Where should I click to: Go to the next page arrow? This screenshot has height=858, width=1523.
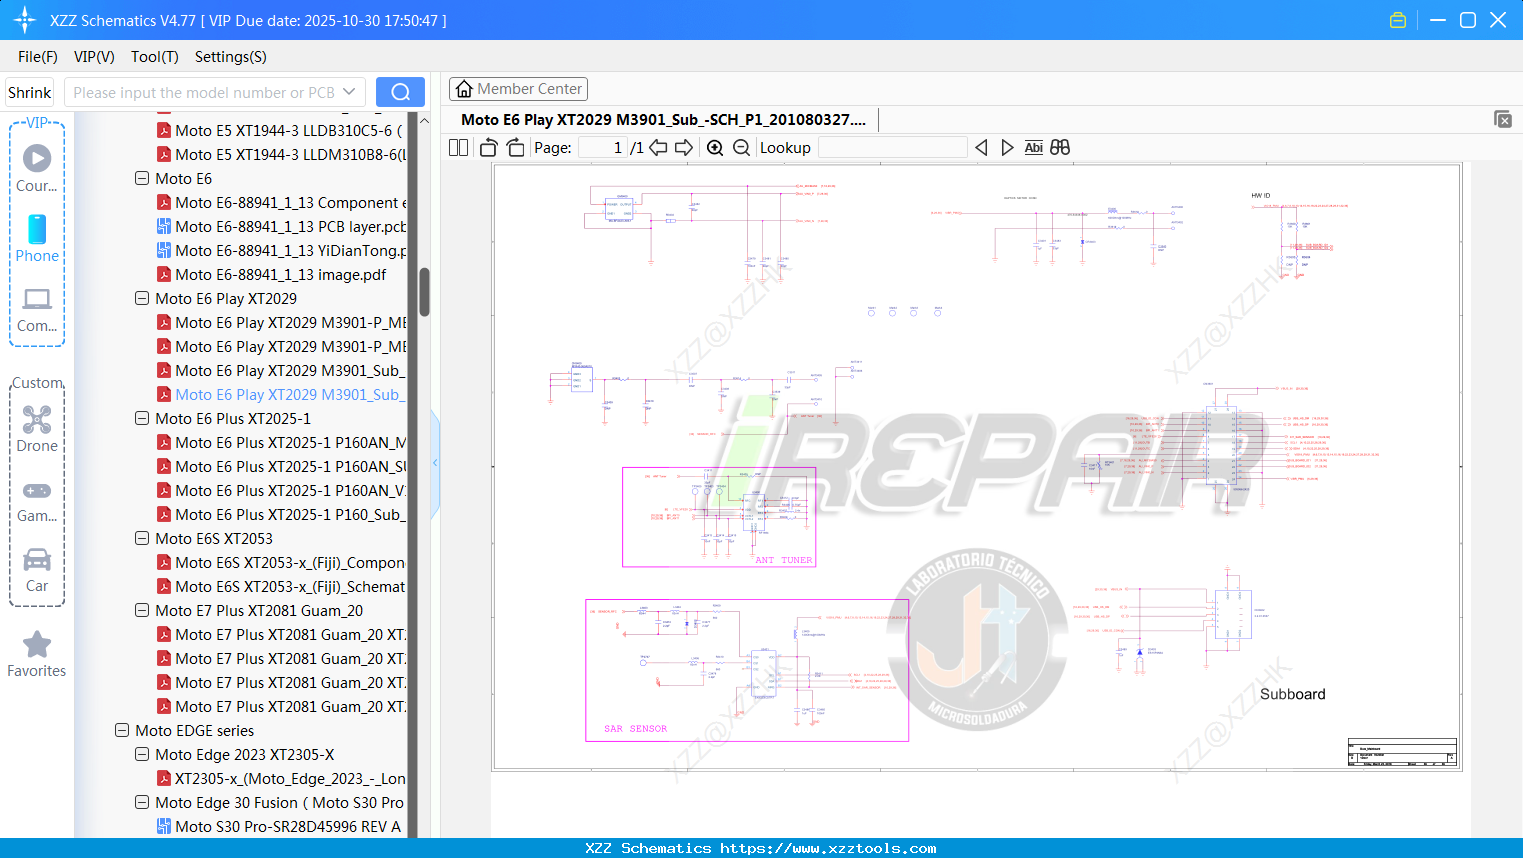click(x=684, y=147)
